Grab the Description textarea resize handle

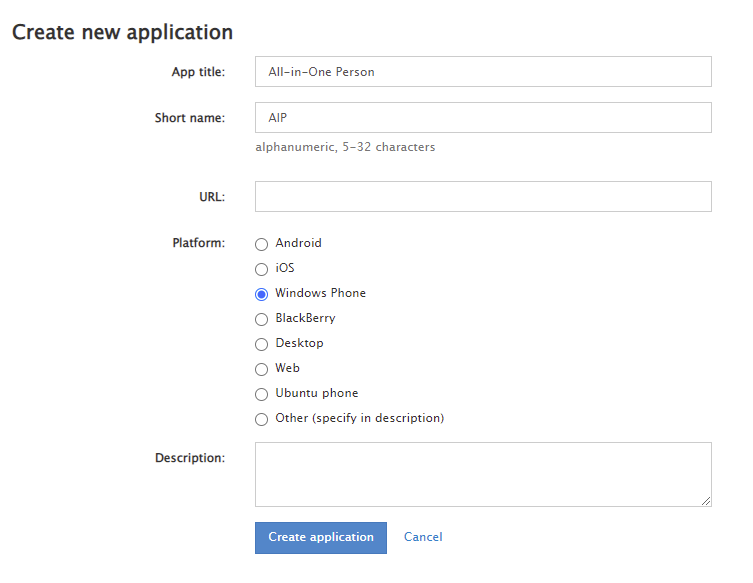pos(706,501)
